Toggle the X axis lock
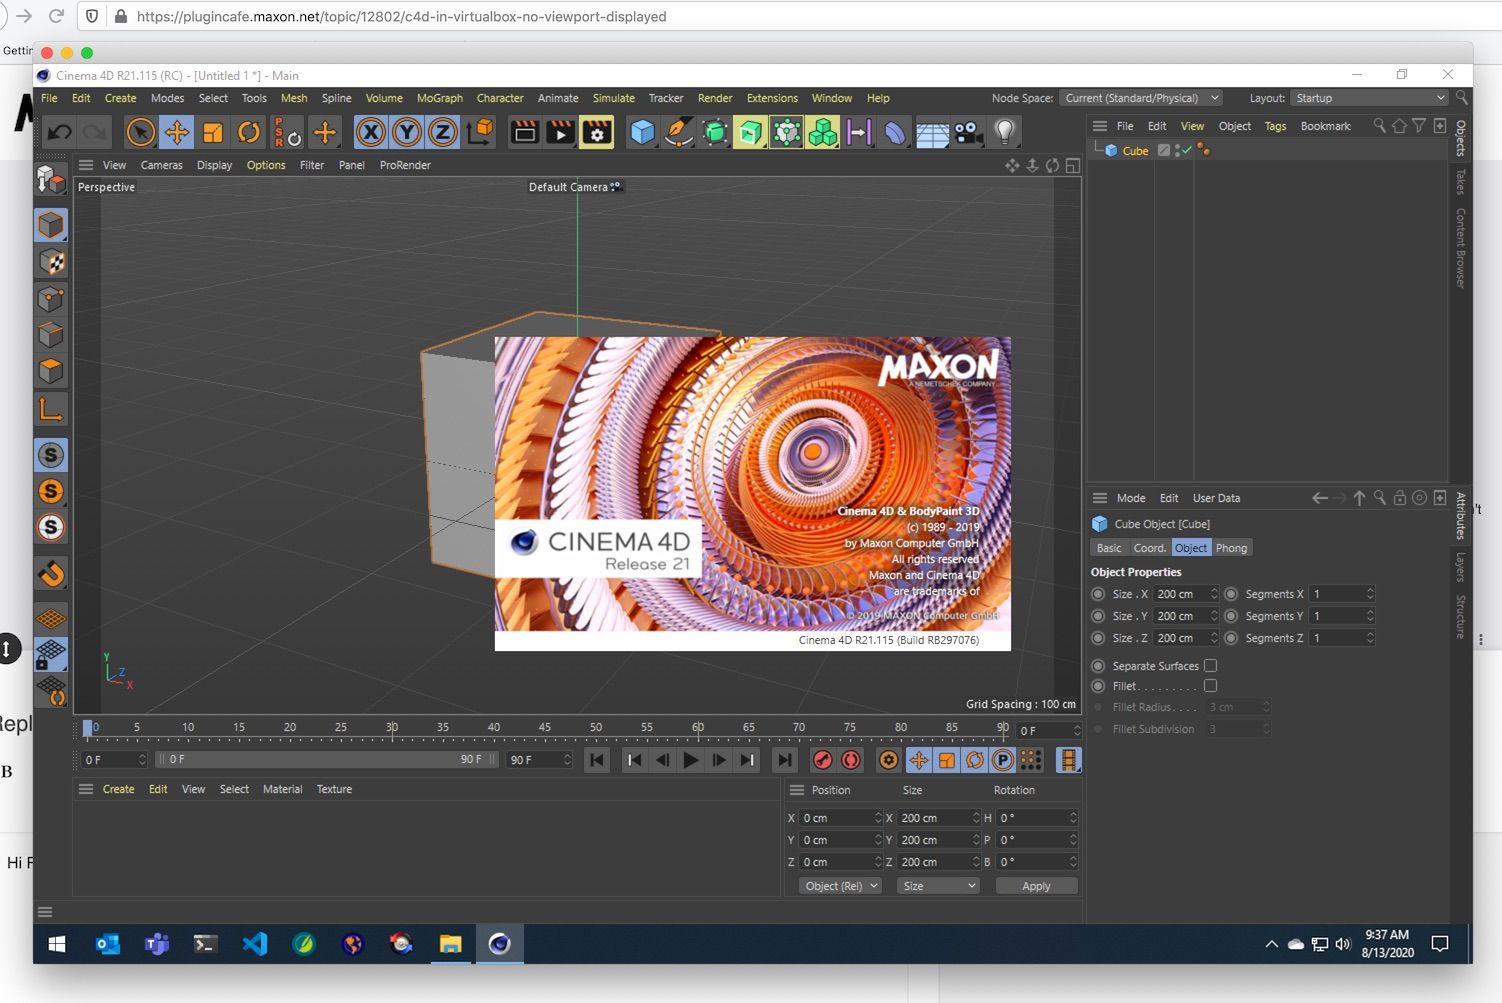This screenshot has height=1003, width=1502. 371,132
